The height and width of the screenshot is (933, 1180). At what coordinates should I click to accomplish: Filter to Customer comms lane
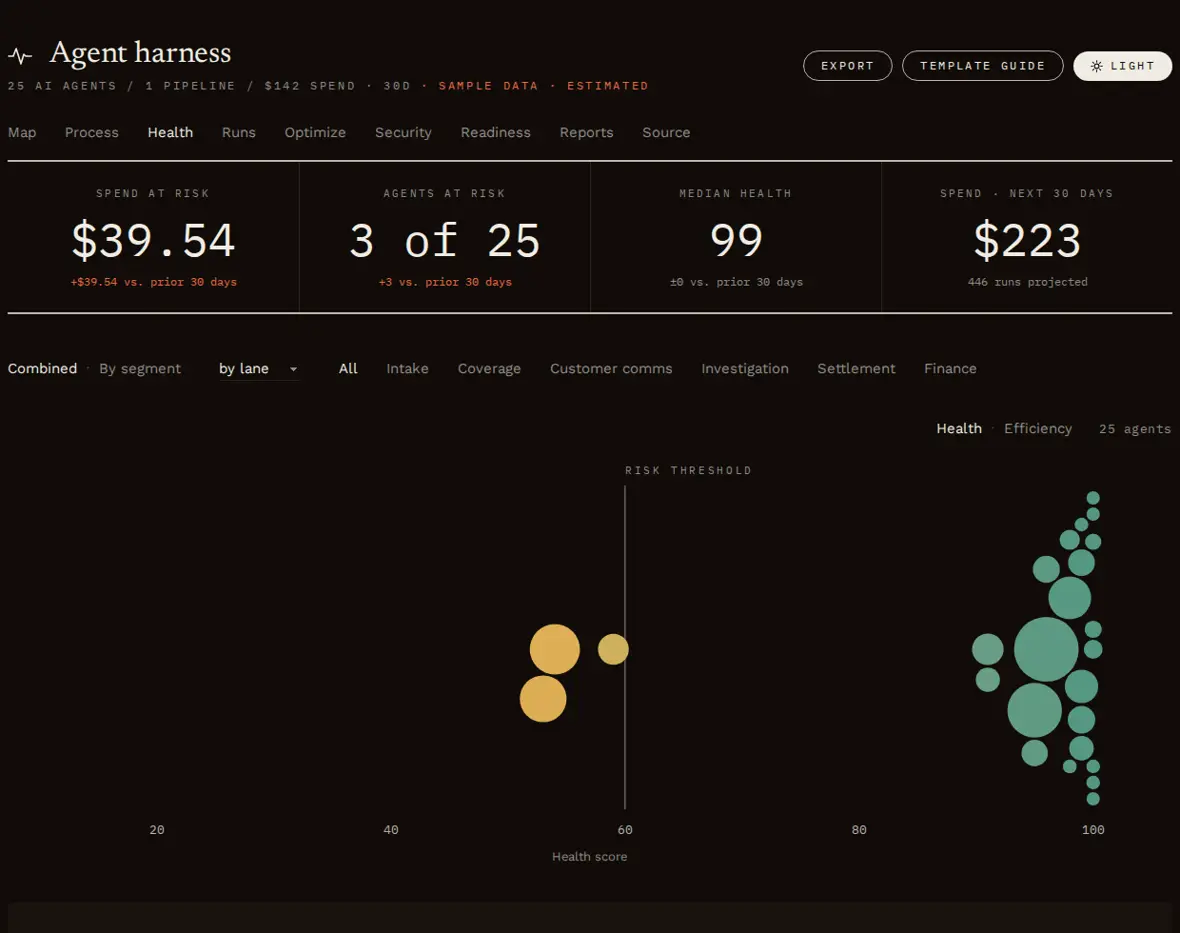(611, 369)
